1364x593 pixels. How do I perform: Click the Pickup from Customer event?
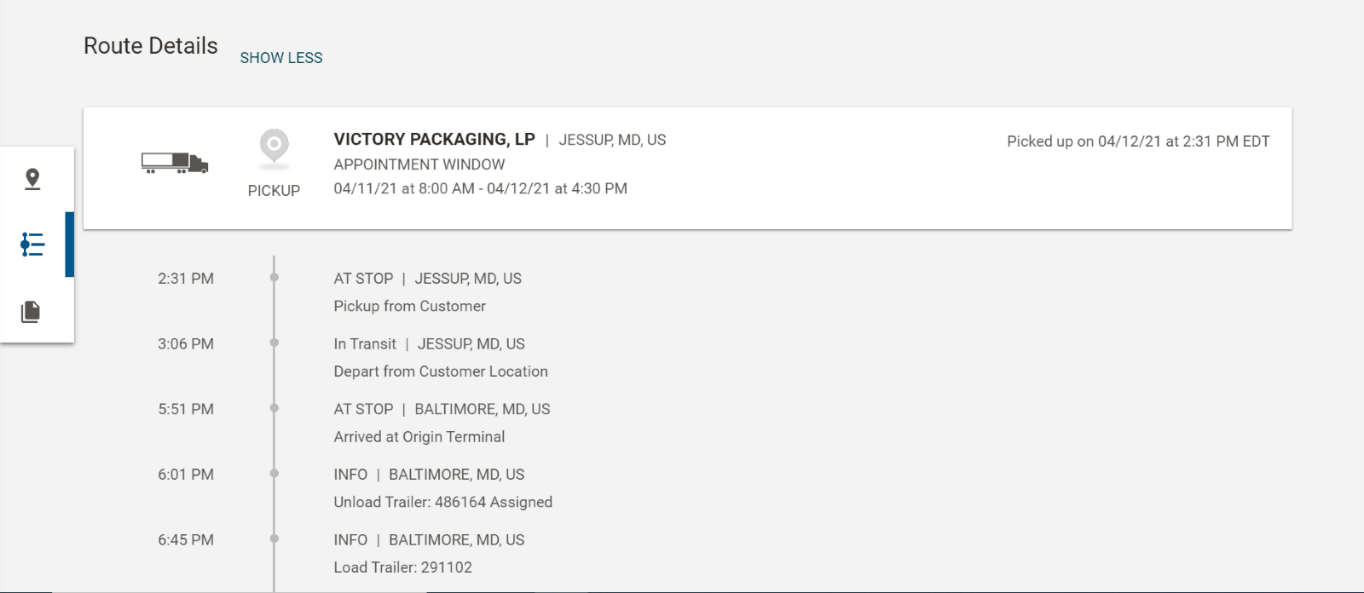pos(410,306)
